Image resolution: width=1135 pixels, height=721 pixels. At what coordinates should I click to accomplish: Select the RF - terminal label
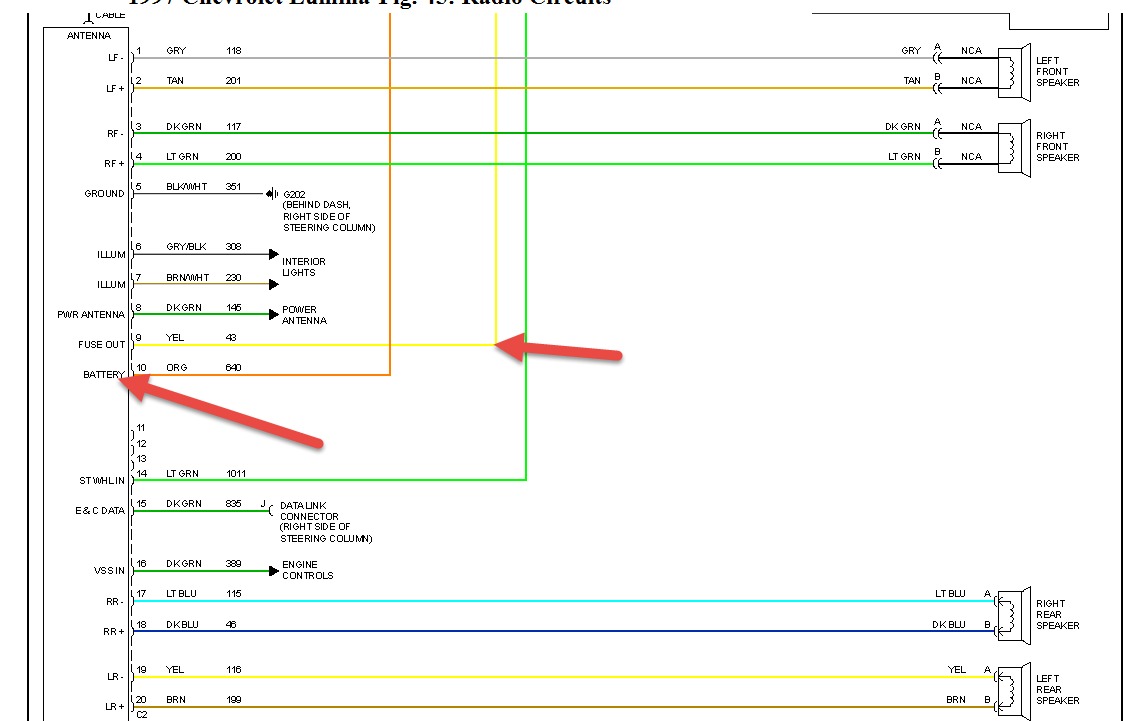click(116, 133)
